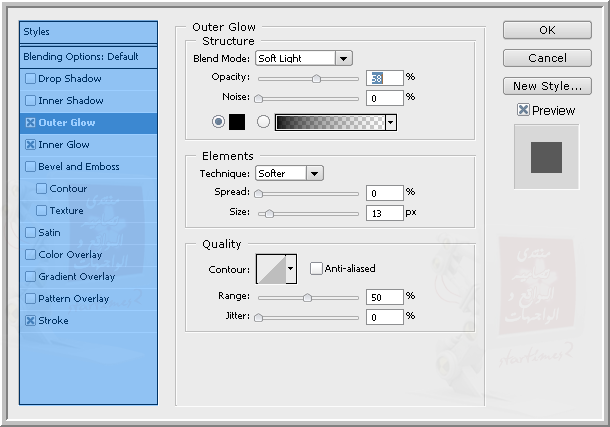Click the style preview thumbnail

pos(546,156)
